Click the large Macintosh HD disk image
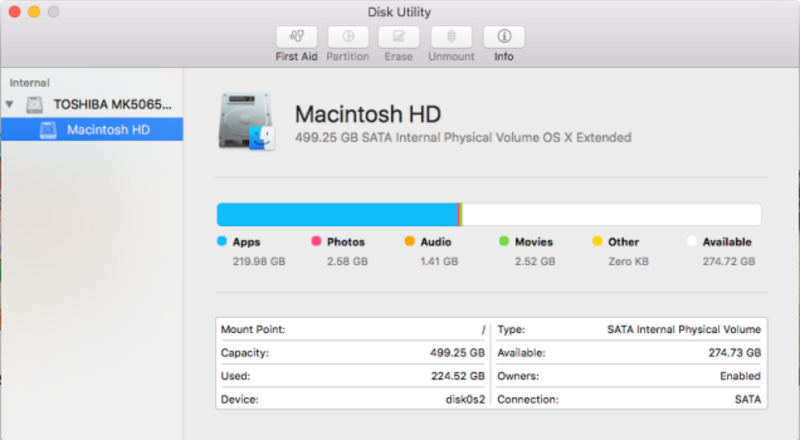Viewport: 800px width, 440px height. [x=246, y=122]
